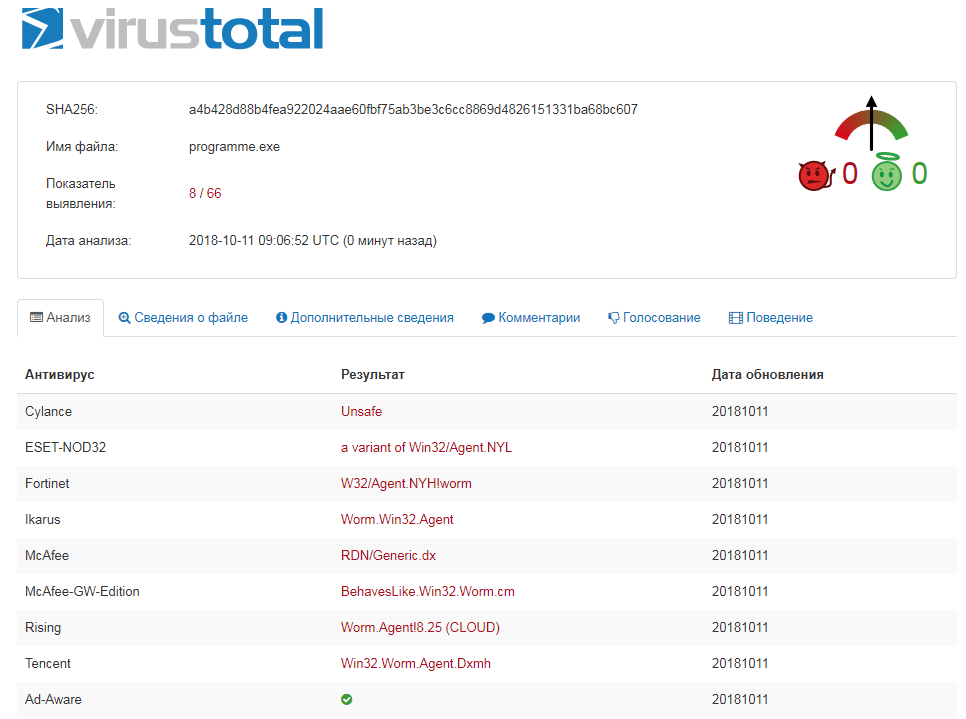The height and width of the screenshot is (719, 966).
Task: Open the Голосование tab
Action: coord(654,317)
